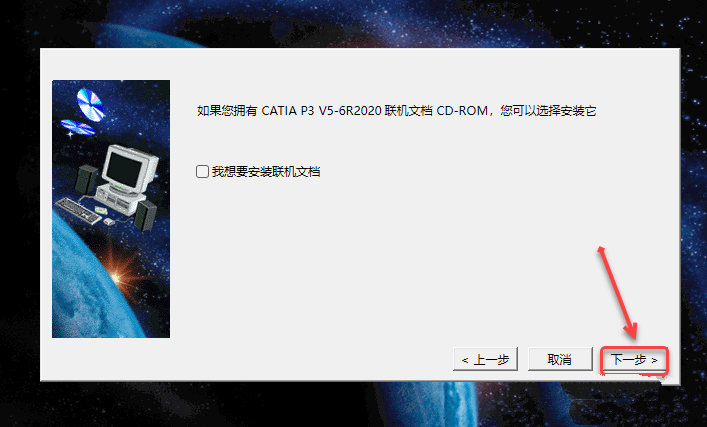Click the left speaker in the artwork
Screen dimensions: 707x427
point(86,179)
